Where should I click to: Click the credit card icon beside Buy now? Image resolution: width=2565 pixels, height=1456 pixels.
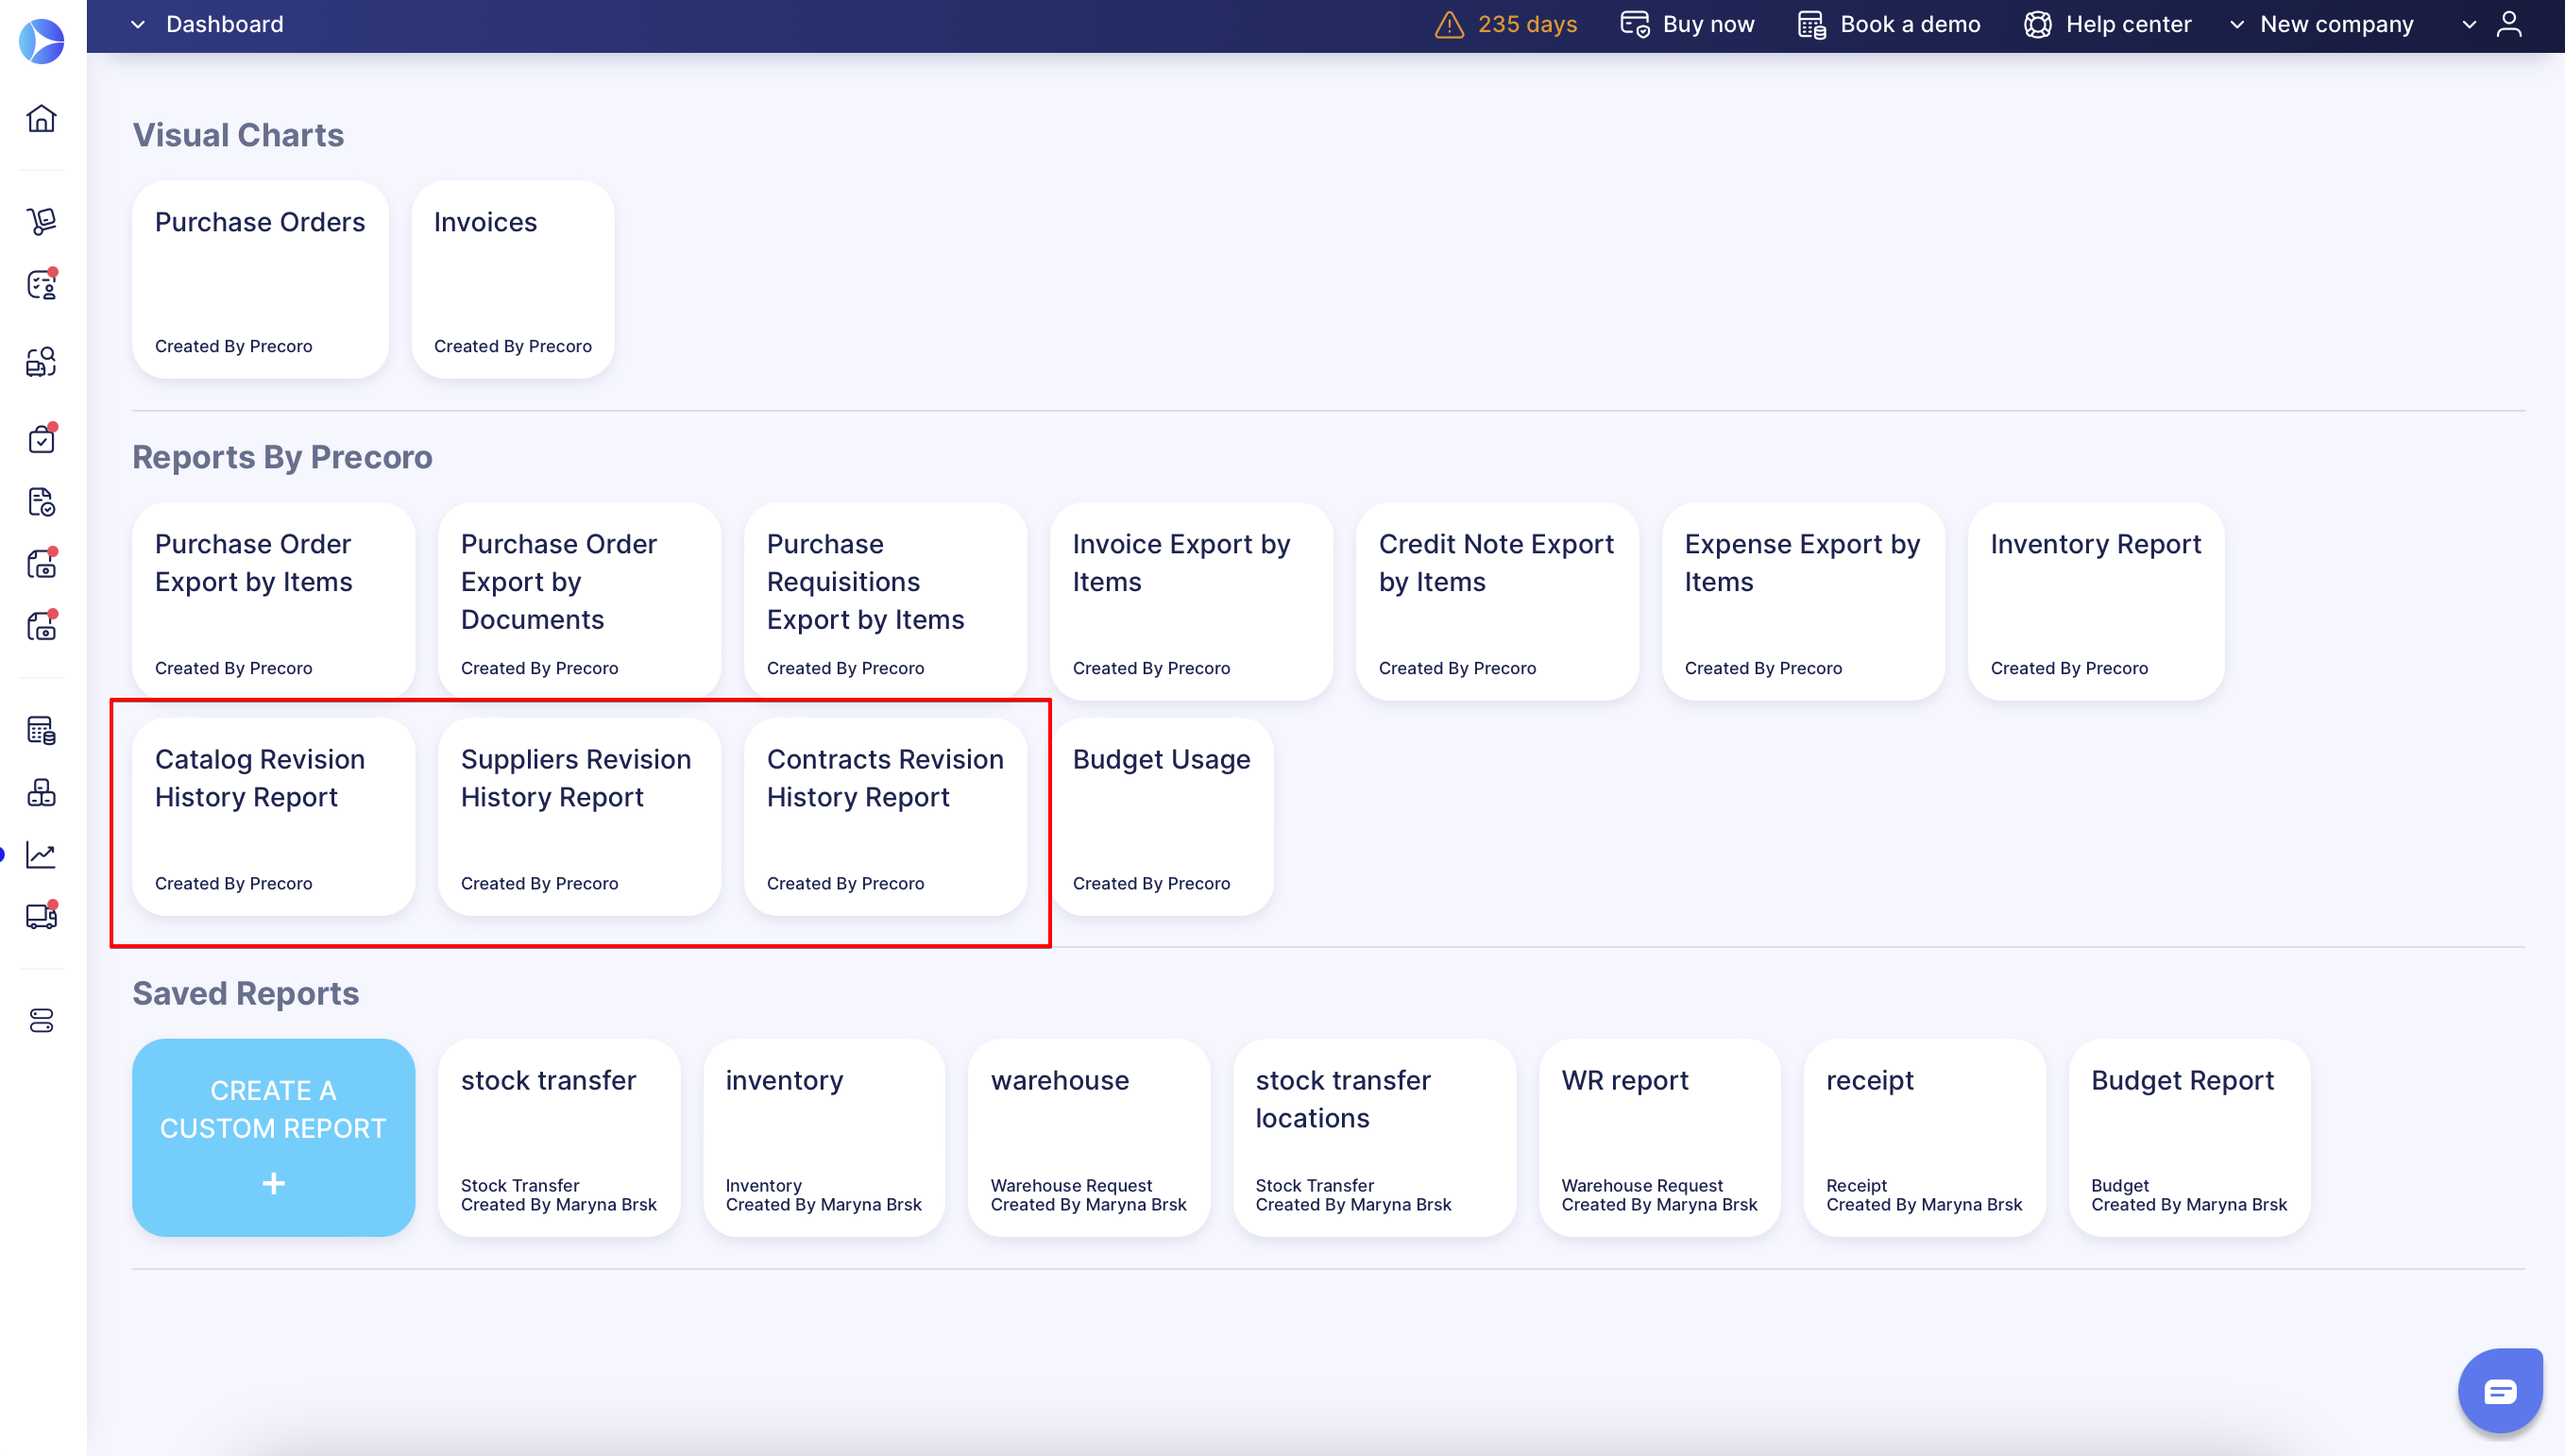[x=1635, y=24]
